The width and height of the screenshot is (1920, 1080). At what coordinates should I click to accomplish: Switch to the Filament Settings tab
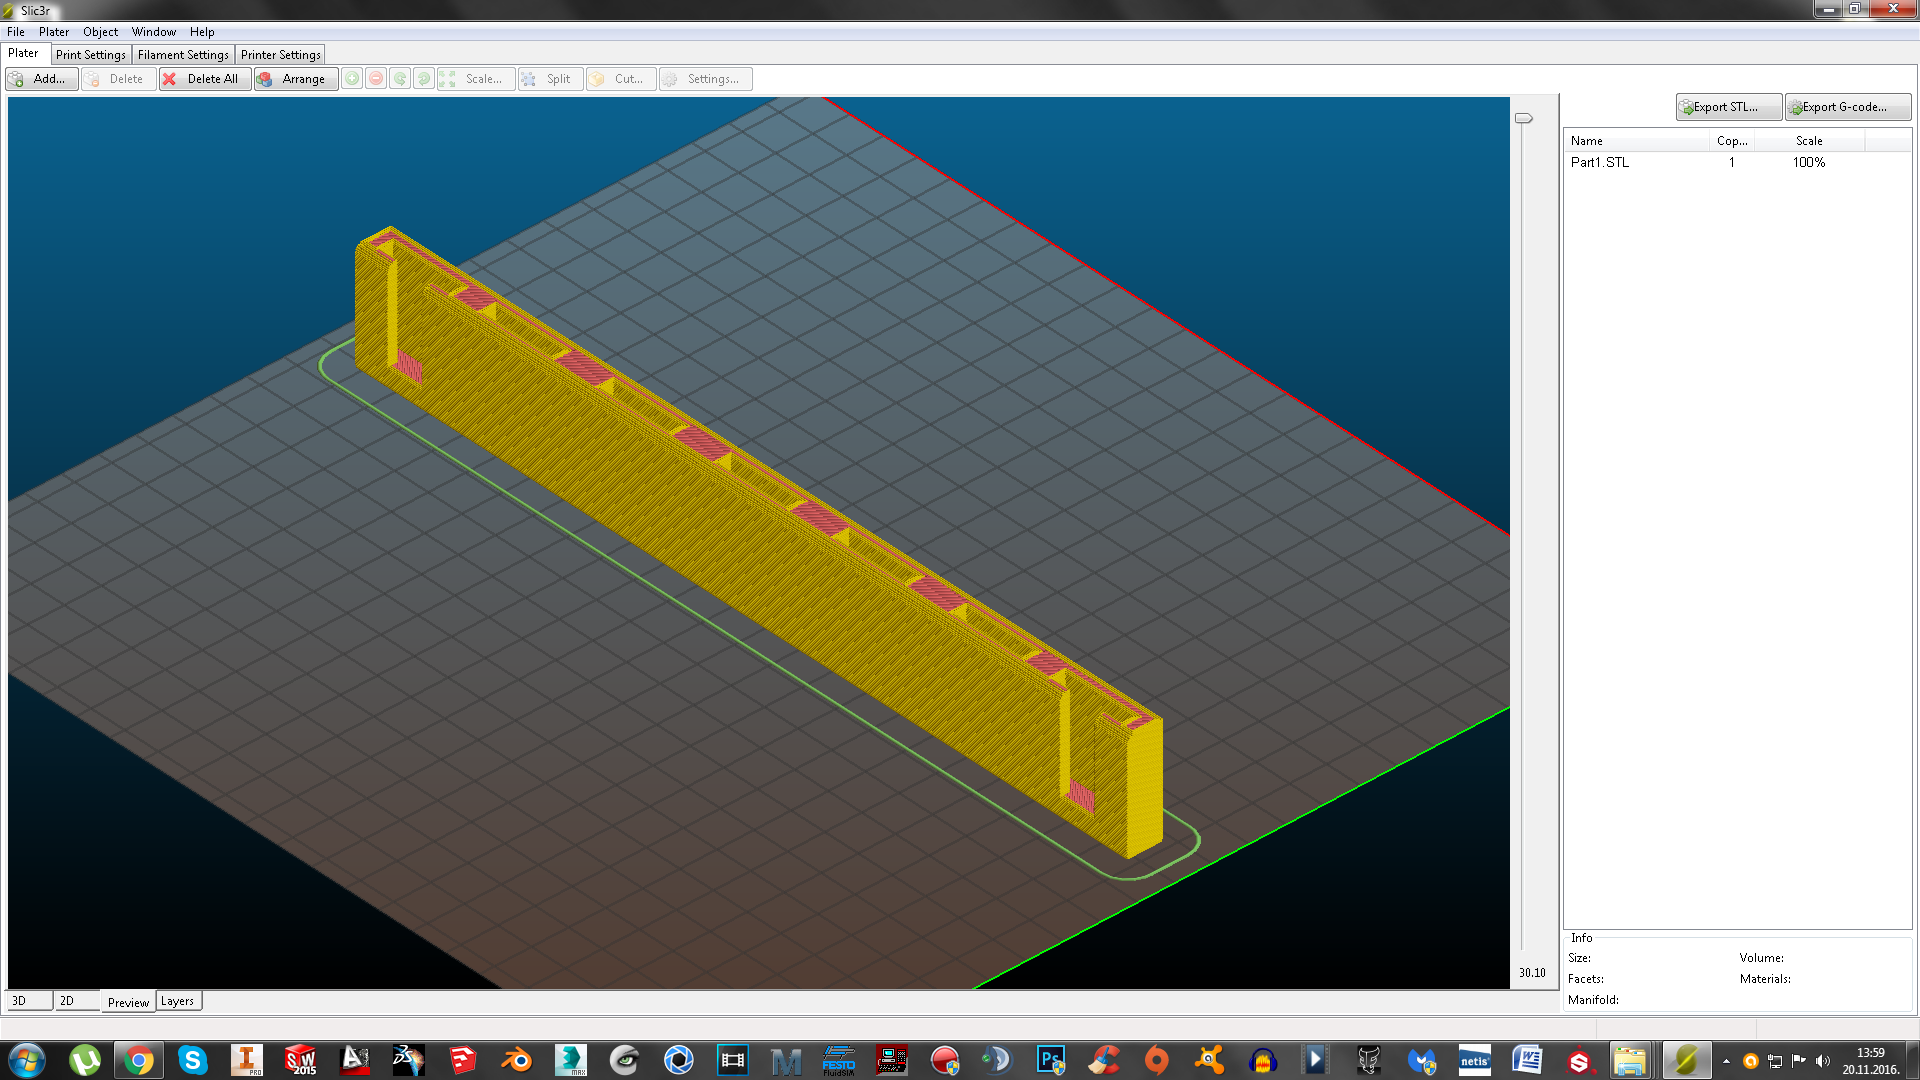click(183, 55)
